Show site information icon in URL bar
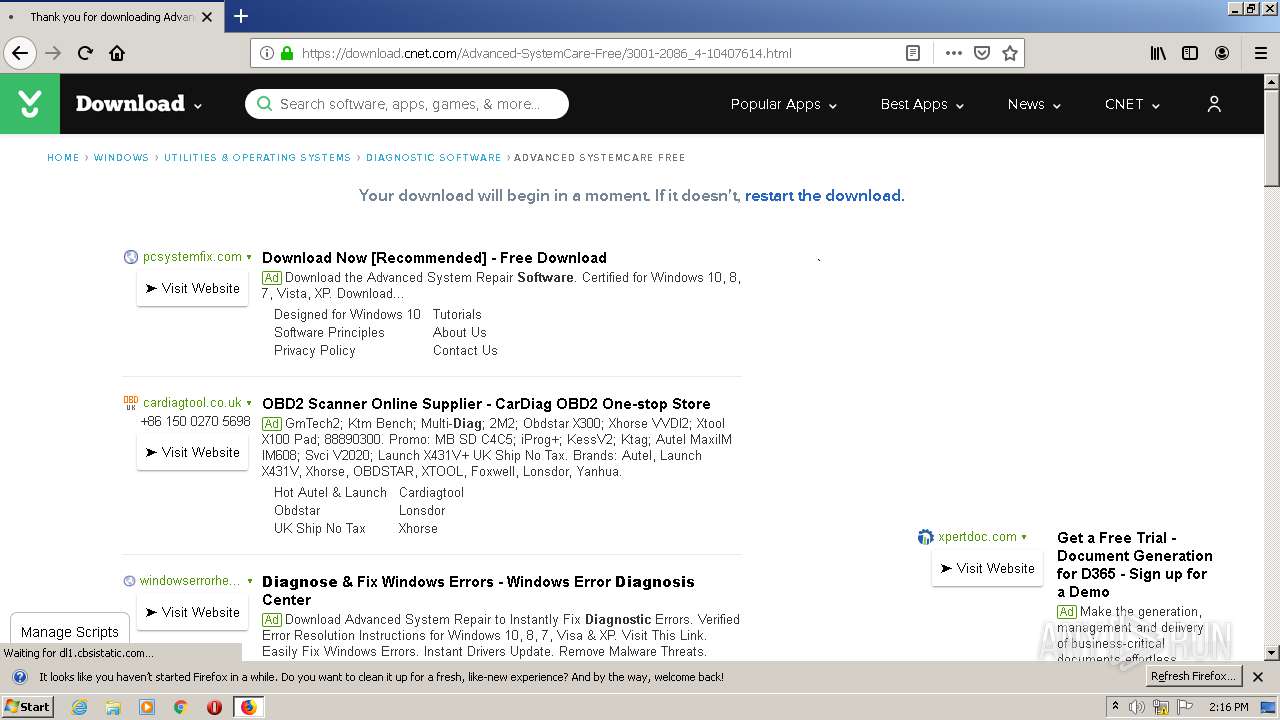This screenshot has height=720, width=1280. pos(266,53)
